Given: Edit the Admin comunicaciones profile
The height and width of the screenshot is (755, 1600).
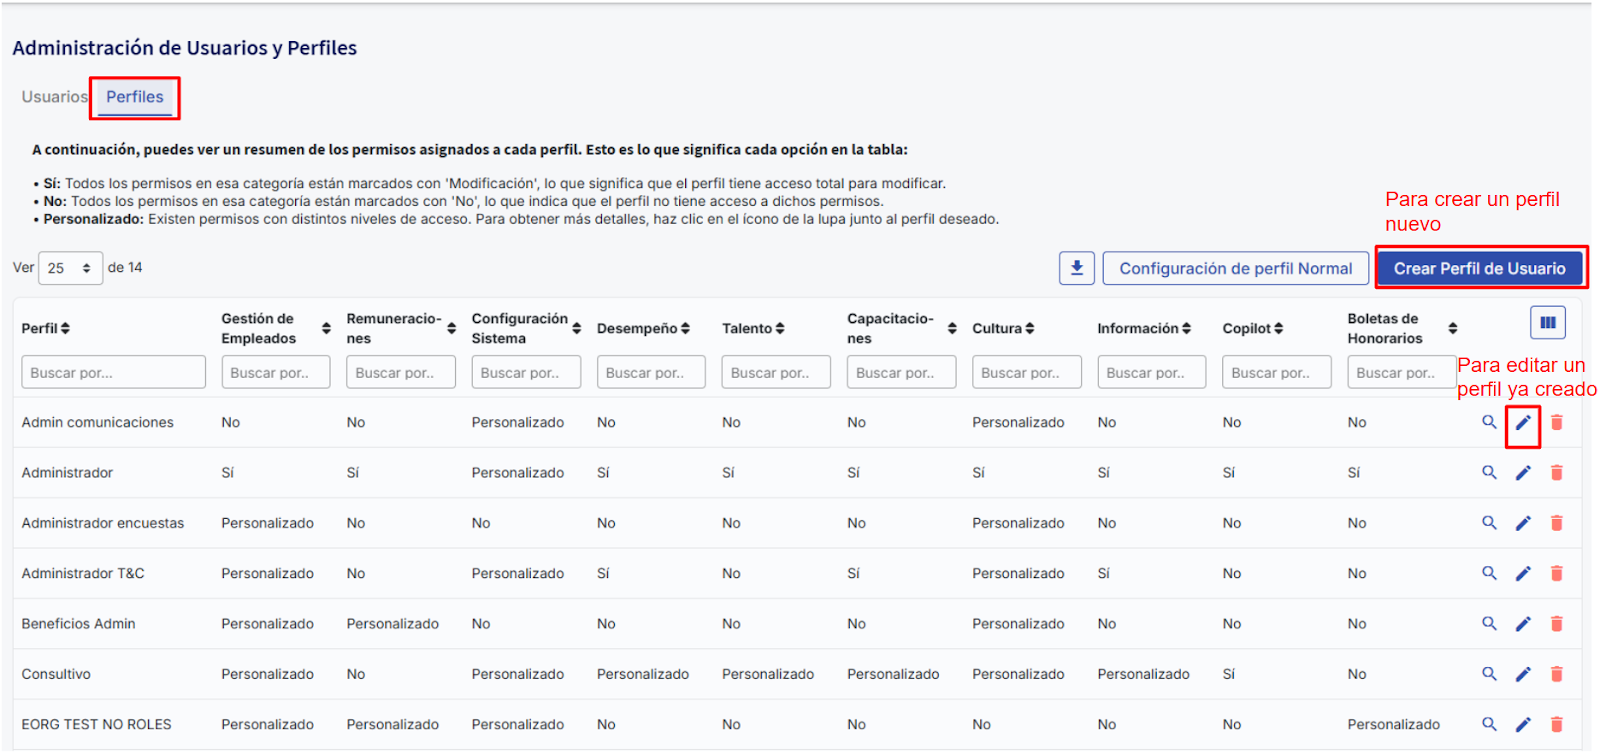Looking at the screenshot, I should [1523, 422].
